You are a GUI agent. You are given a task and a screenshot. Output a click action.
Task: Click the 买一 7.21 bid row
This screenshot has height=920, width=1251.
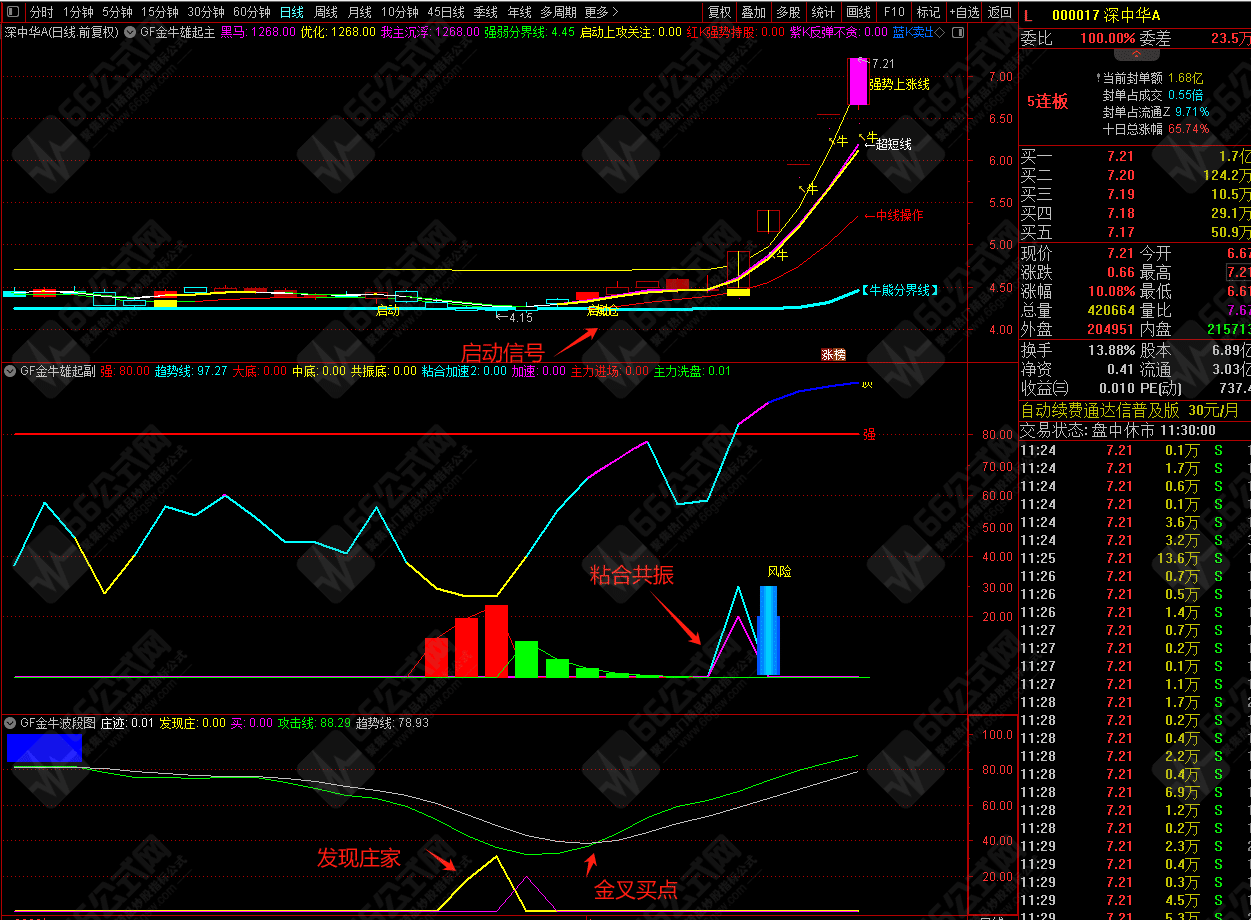click(x=1135, y=156)
